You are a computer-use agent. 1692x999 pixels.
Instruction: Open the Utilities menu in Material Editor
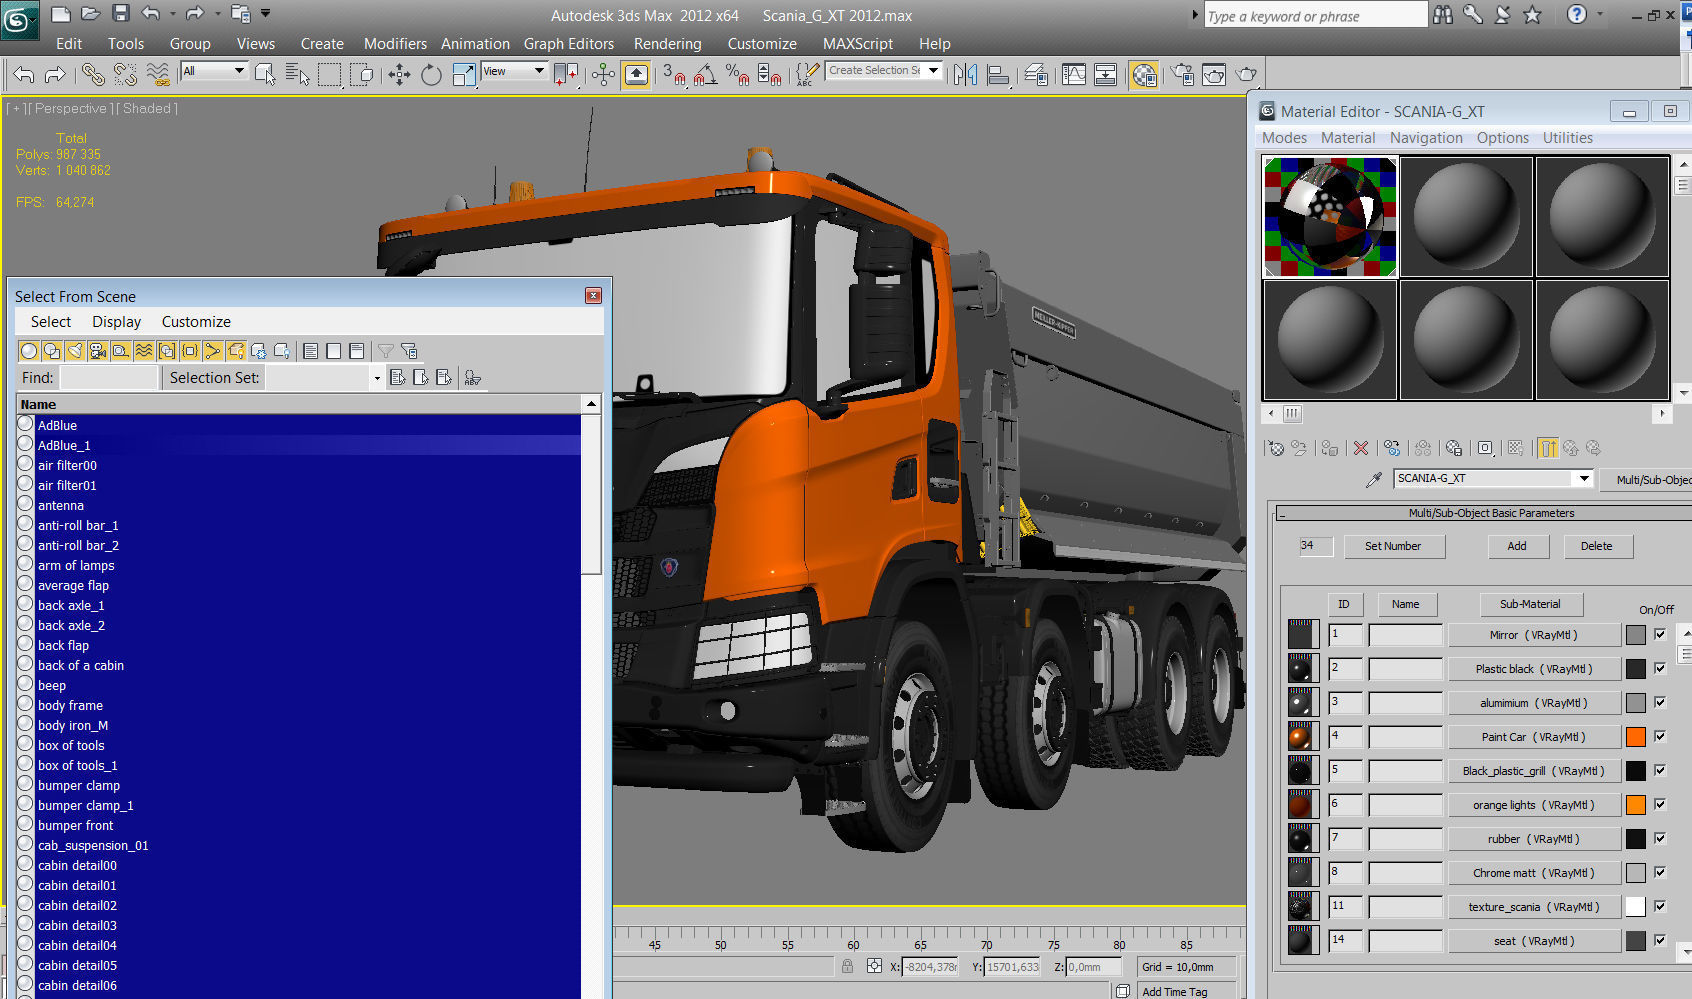[x=1567, y=138]
